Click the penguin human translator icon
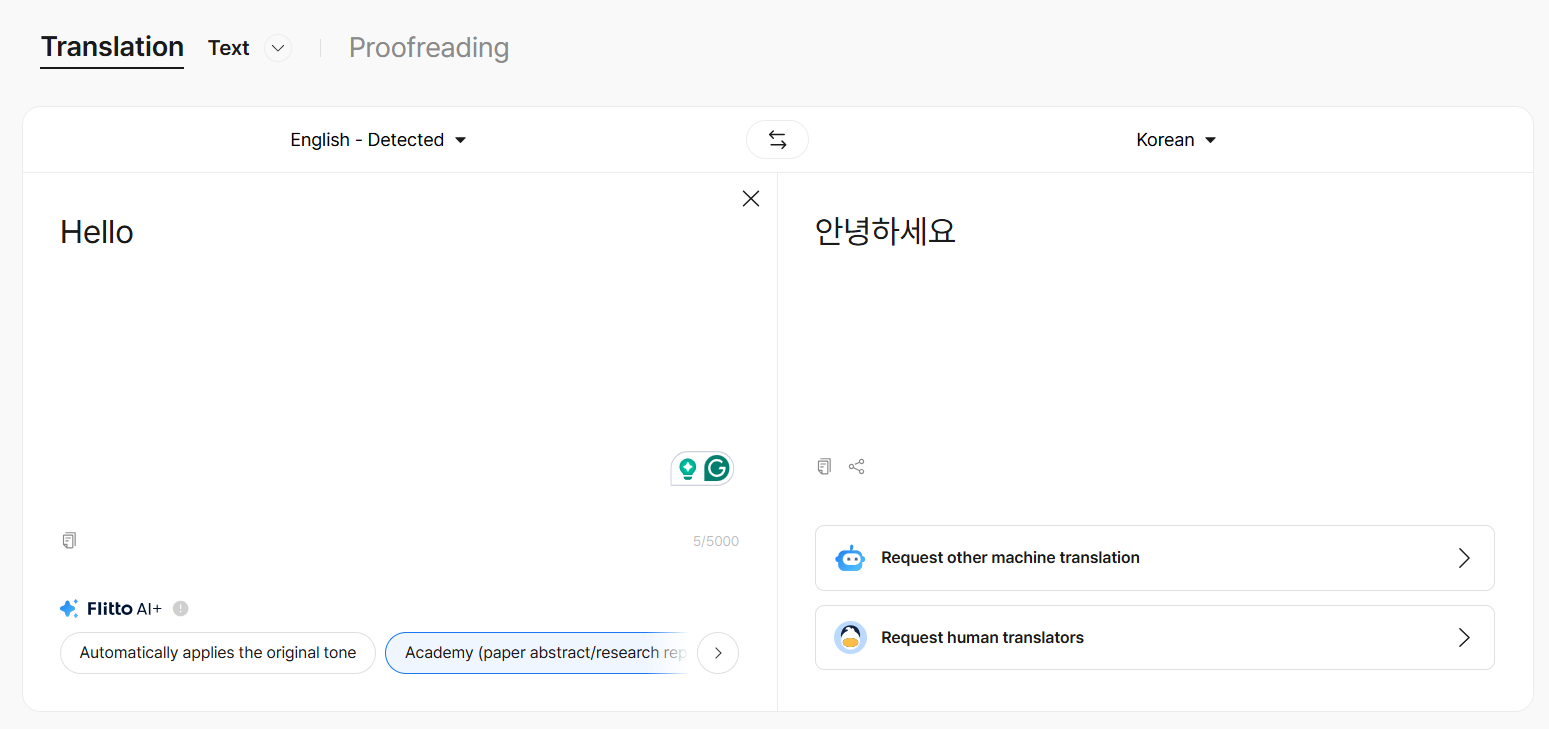The height and width of the screenshot is (729, 1549). tap(850, 638)
